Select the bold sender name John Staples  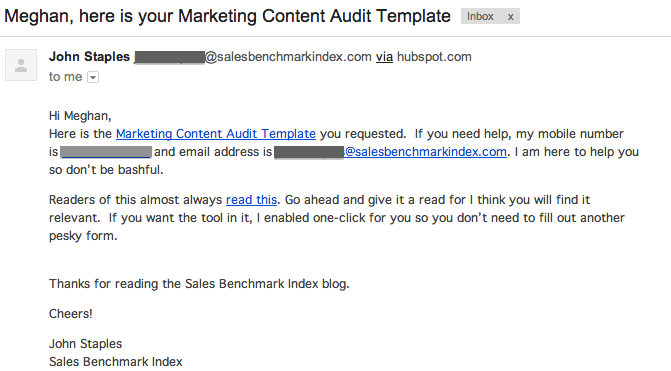click(89, 56)
